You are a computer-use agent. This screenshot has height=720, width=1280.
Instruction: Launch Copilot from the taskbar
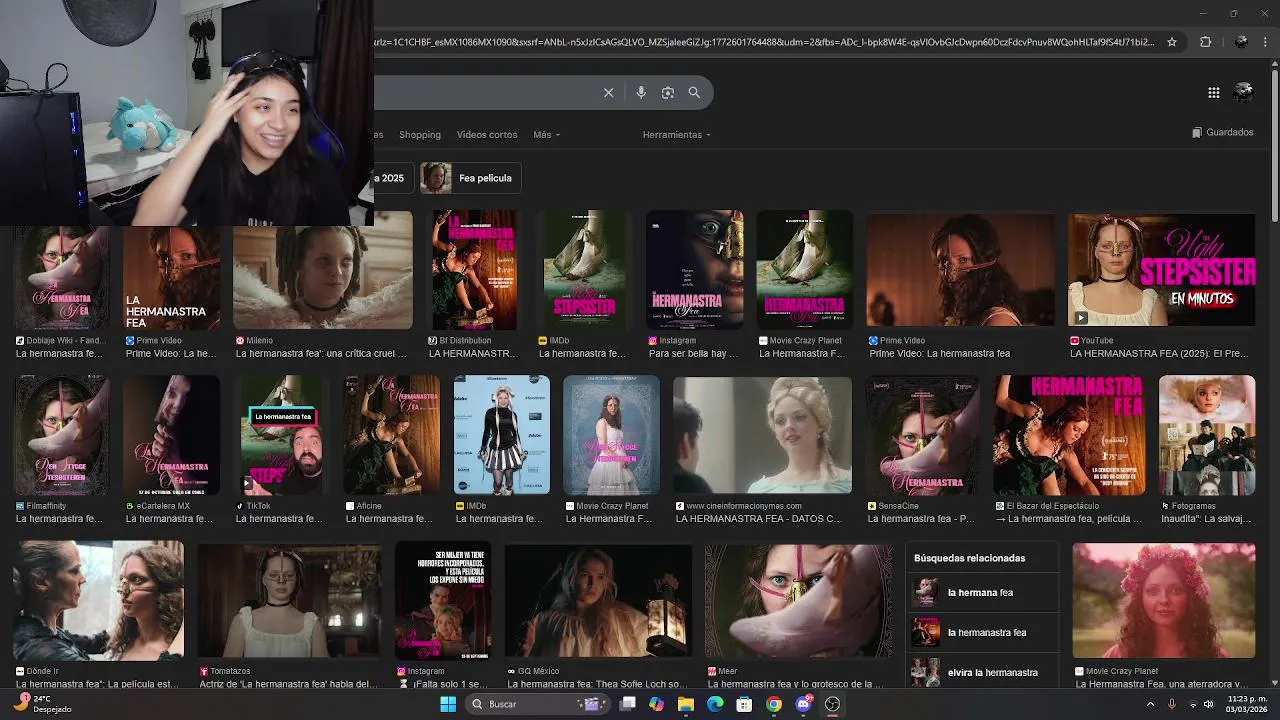[656, 704]
